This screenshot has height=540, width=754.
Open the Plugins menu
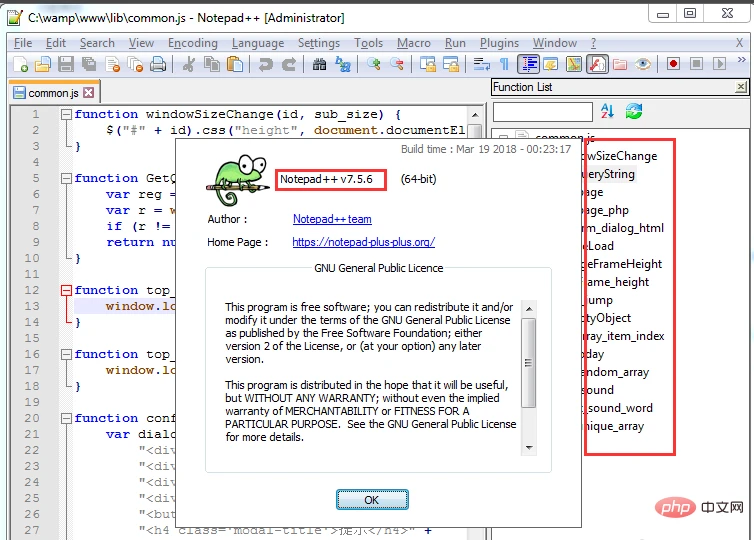499,43
